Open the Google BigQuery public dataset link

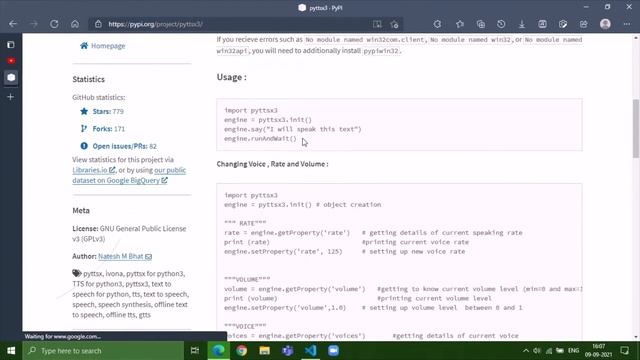[x=129, y=175]
